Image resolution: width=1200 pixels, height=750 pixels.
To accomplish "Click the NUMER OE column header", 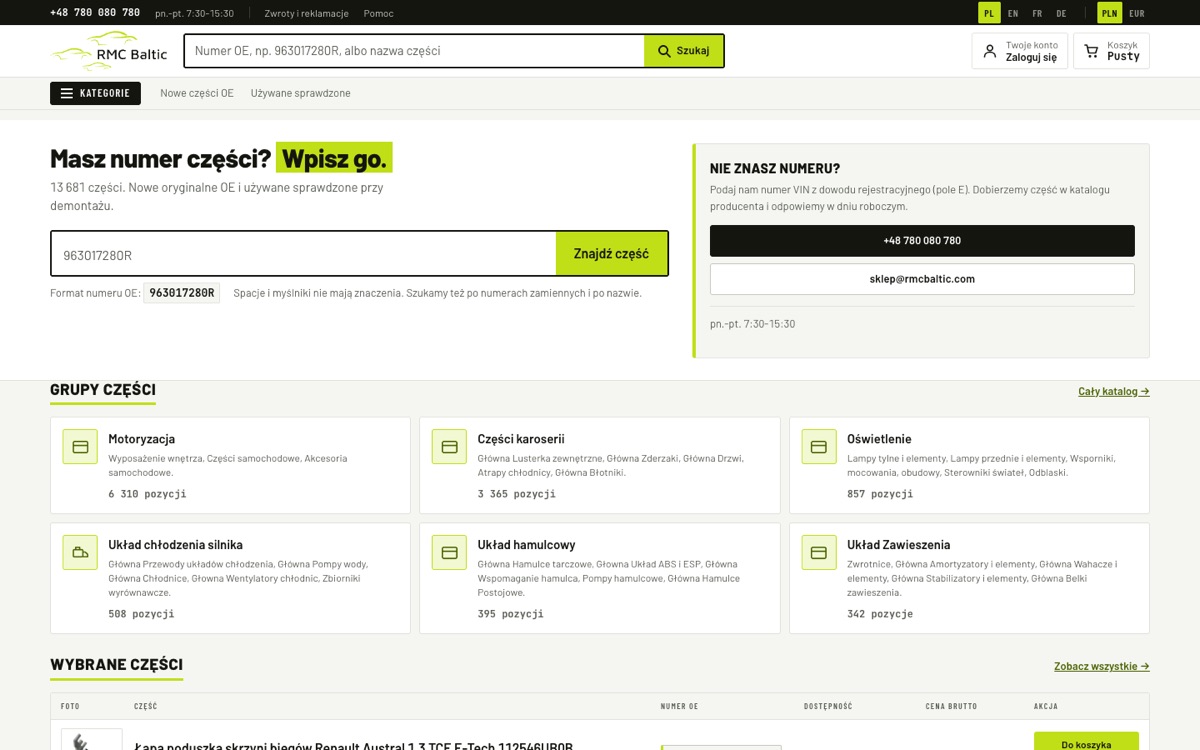I will tap(680, 706).
